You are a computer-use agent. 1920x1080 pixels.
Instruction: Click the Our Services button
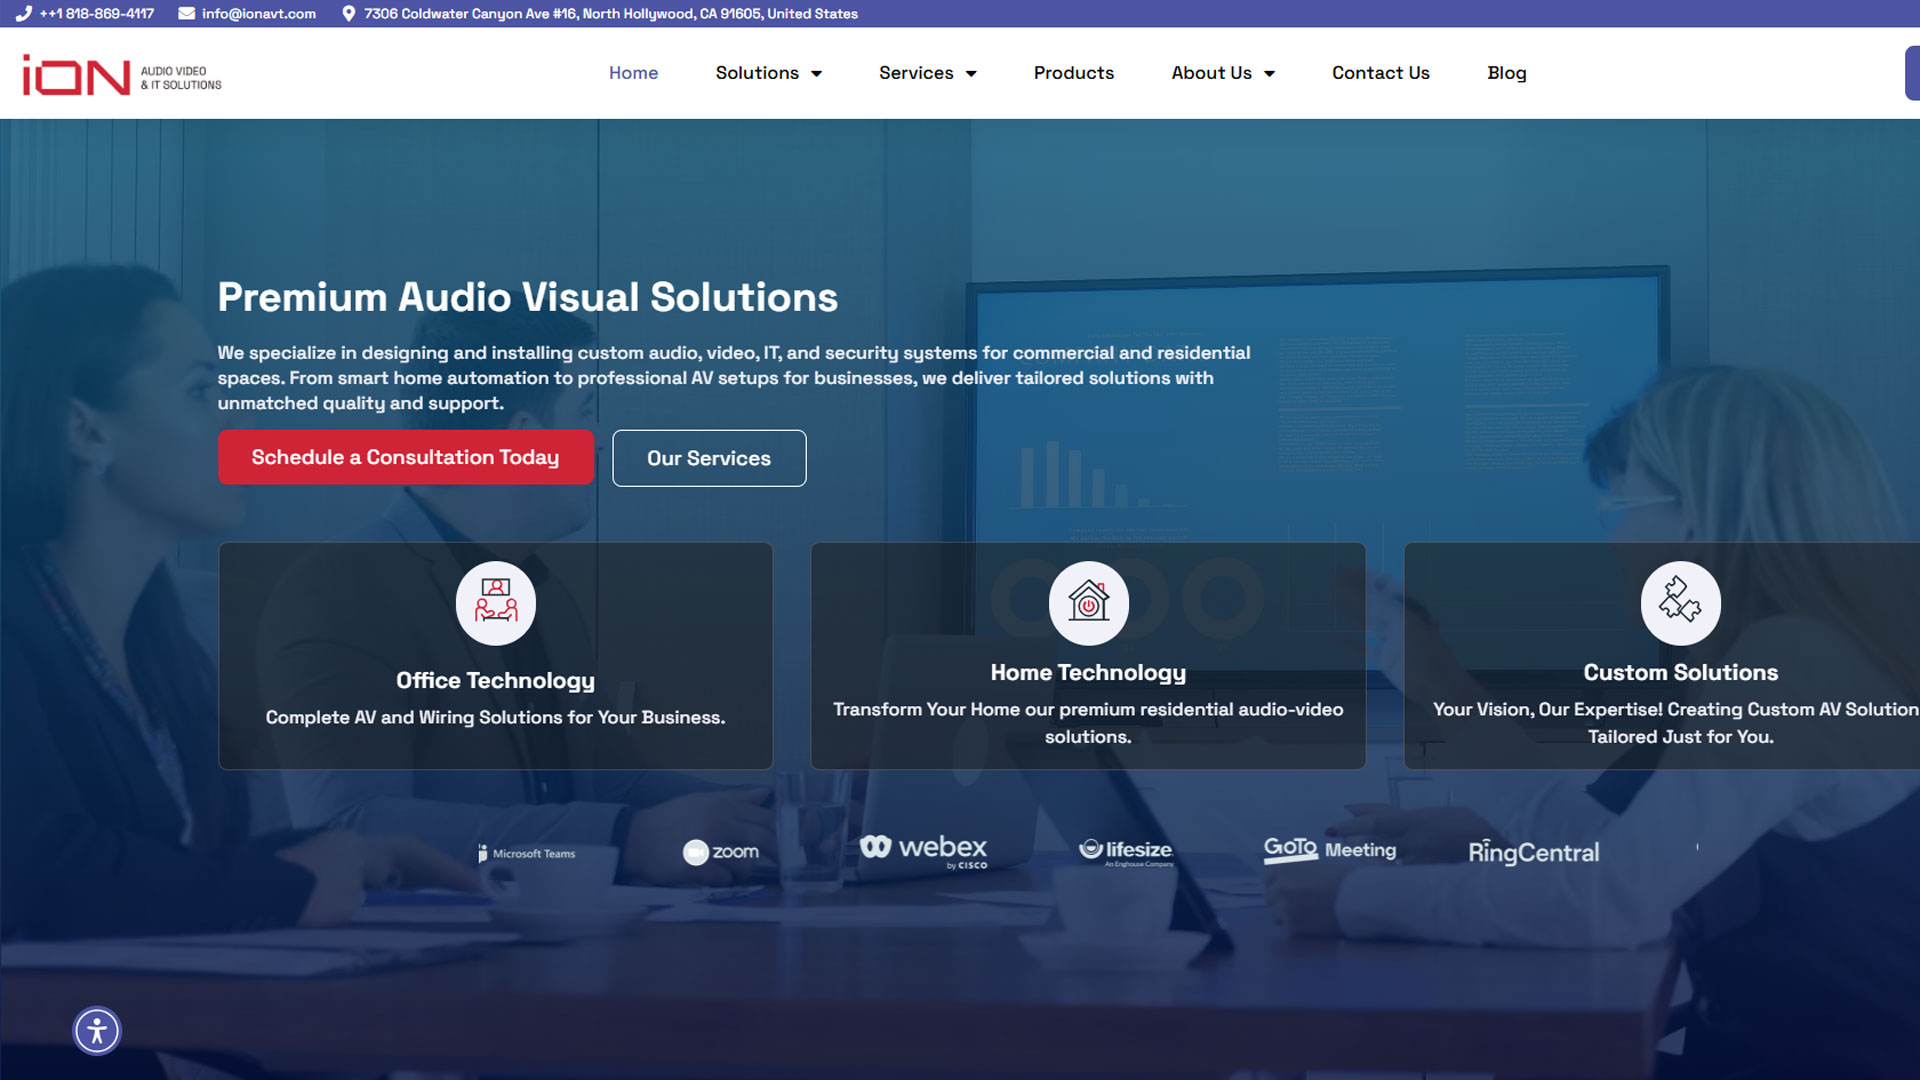[709, 458]
